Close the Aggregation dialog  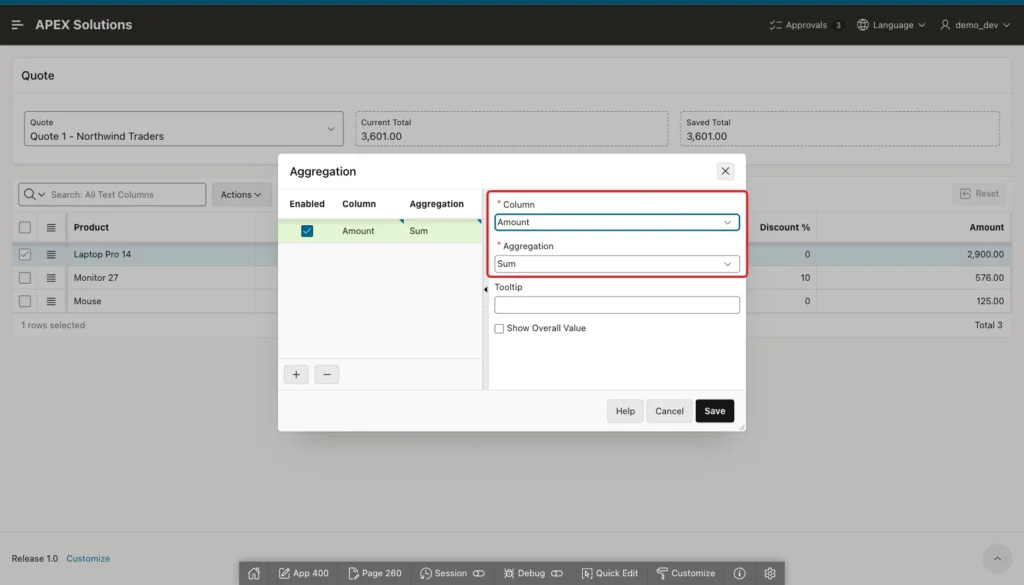coord(725,171)
